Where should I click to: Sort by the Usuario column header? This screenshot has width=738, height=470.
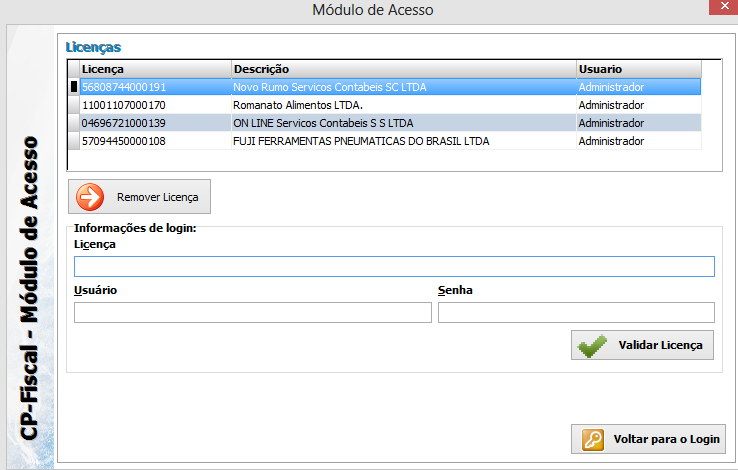(639, 69)
